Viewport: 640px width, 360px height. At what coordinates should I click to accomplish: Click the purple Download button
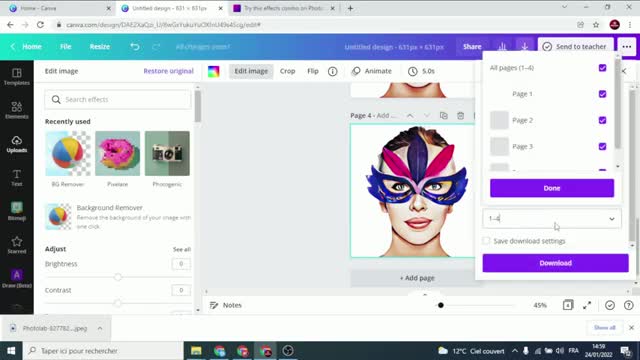(556, 263)
